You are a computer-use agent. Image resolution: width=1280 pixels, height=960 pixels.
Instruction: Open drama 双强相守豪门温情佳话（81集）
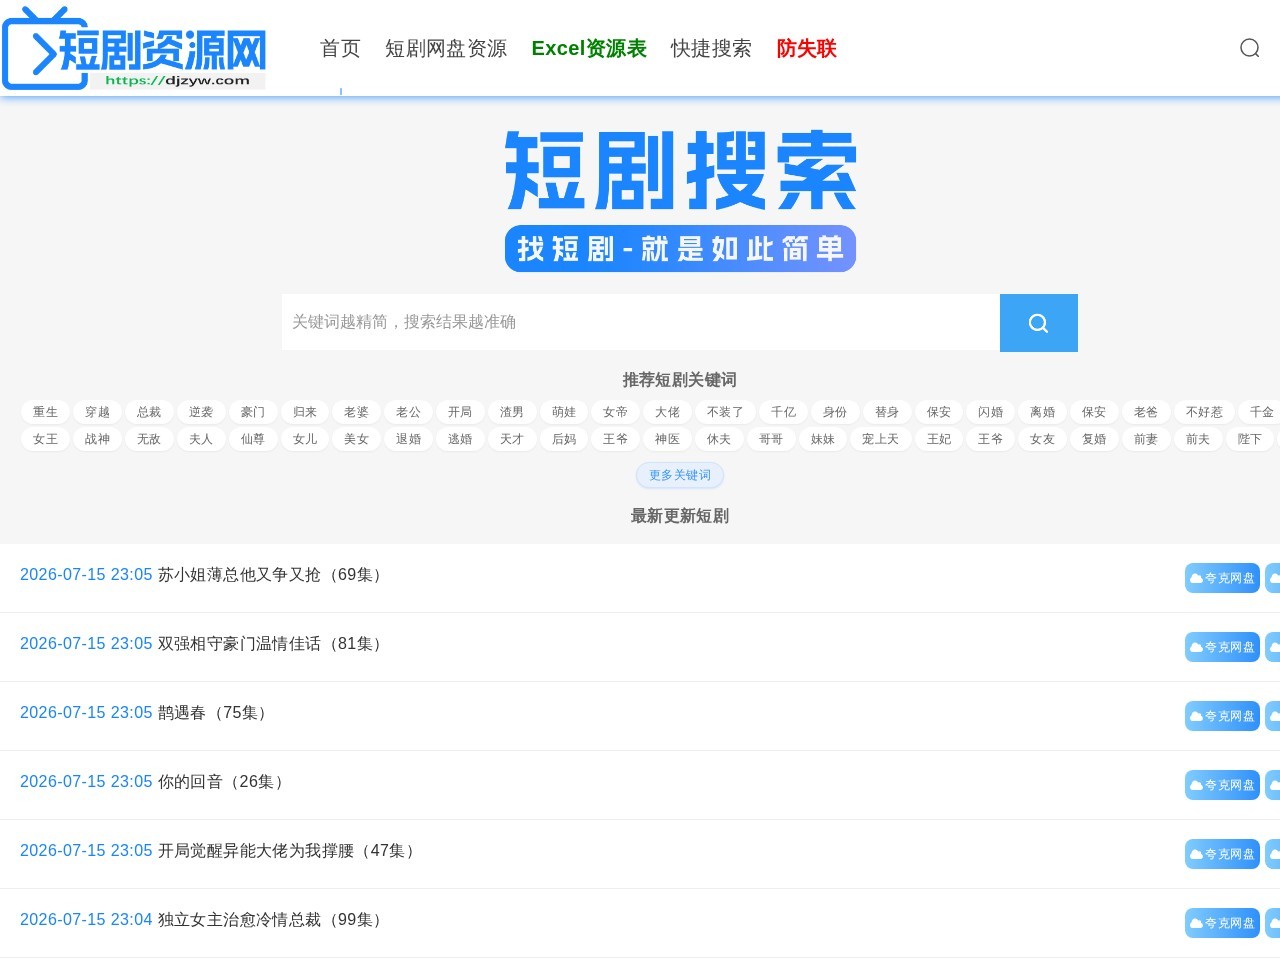[x=272, y=644]
